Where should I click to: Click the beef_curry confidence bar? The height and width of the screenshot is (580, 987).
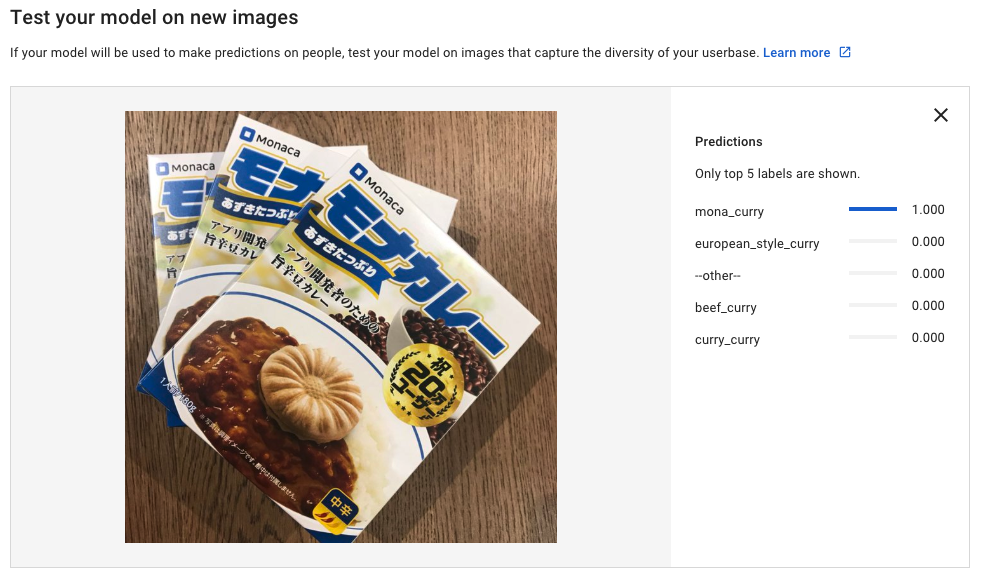(x=872, y=305)
